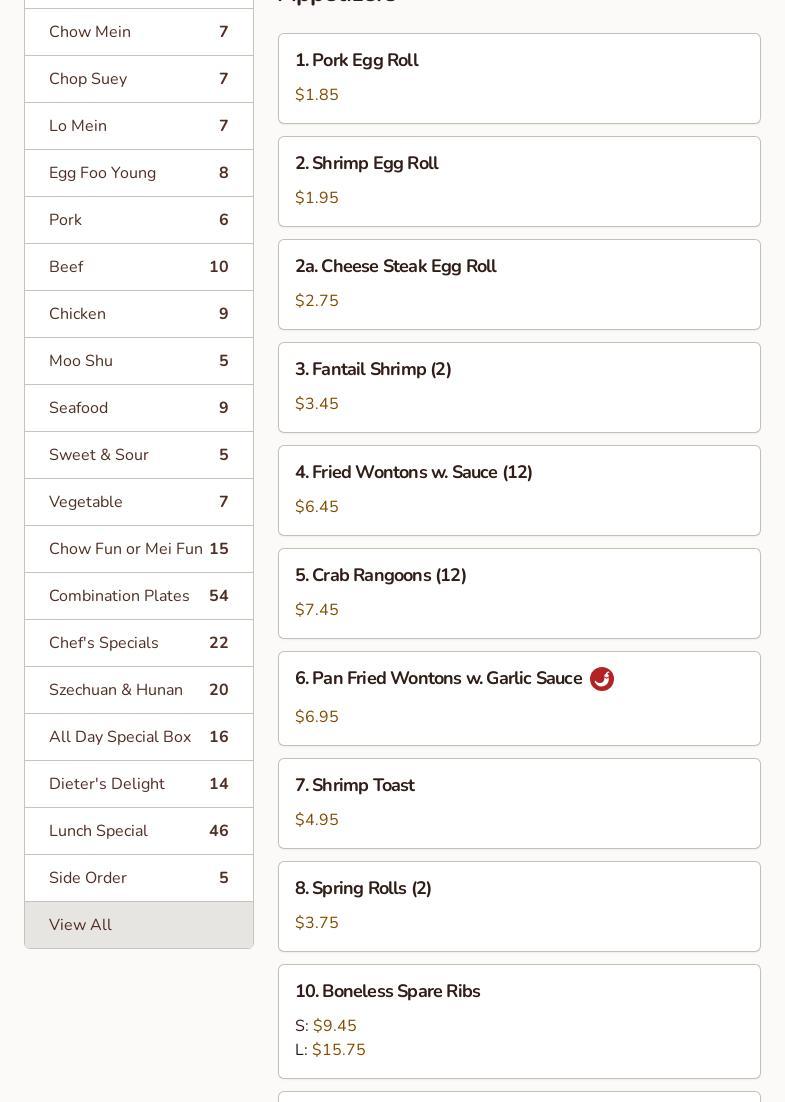Image resolution: width=785 pixels, height=1102 pixels.
Task: Click View All at the sidebar bottom
Action: (138, 925)
